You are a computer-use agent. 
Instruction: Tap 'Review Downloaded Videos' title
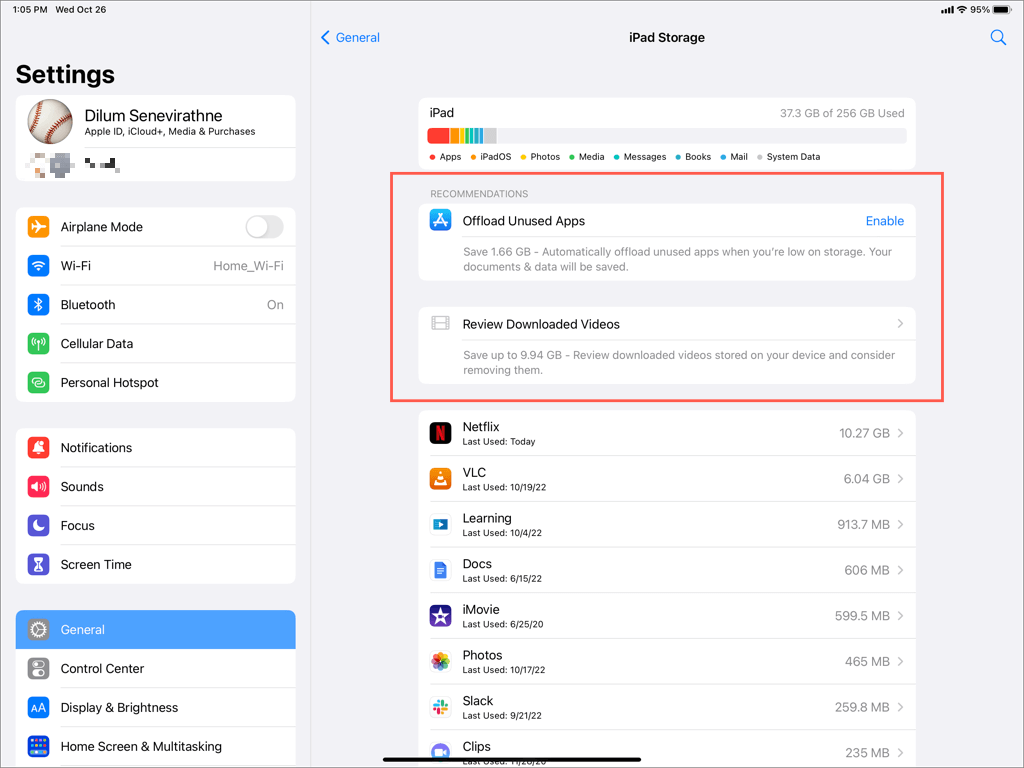541,324
